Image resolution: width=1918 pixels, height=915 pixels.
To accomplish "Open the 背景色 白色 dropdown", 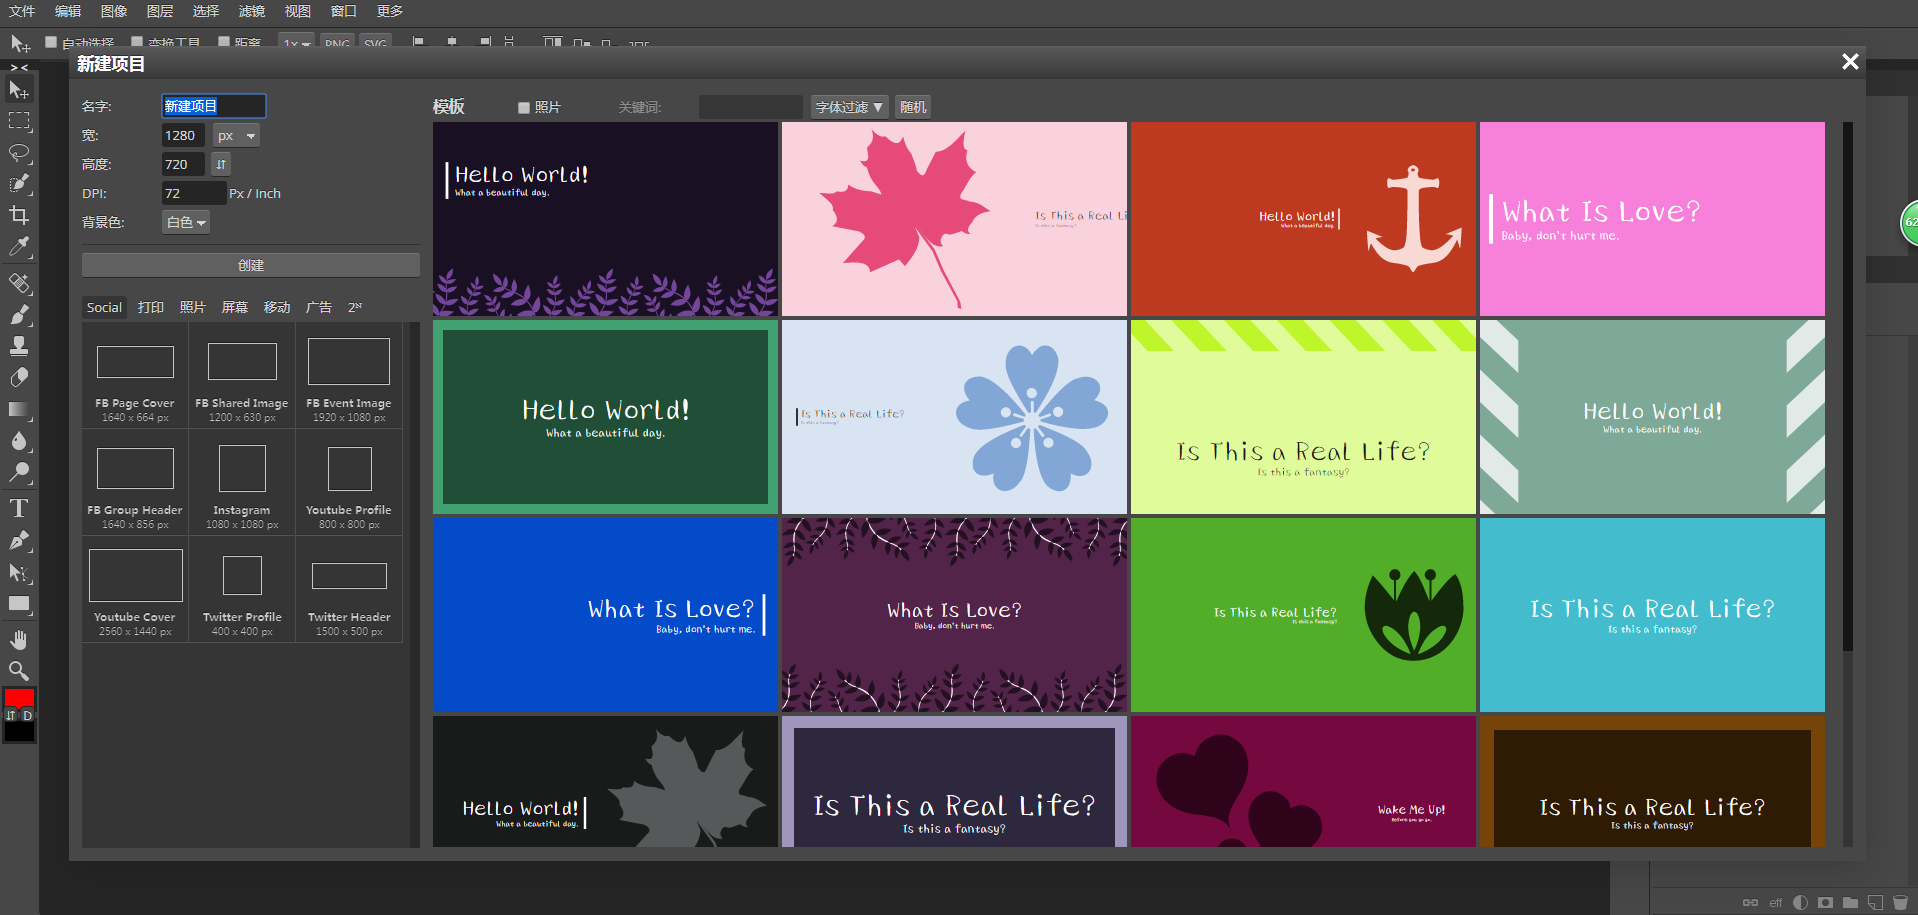I will pyautogui.click(x=186, y=222).
